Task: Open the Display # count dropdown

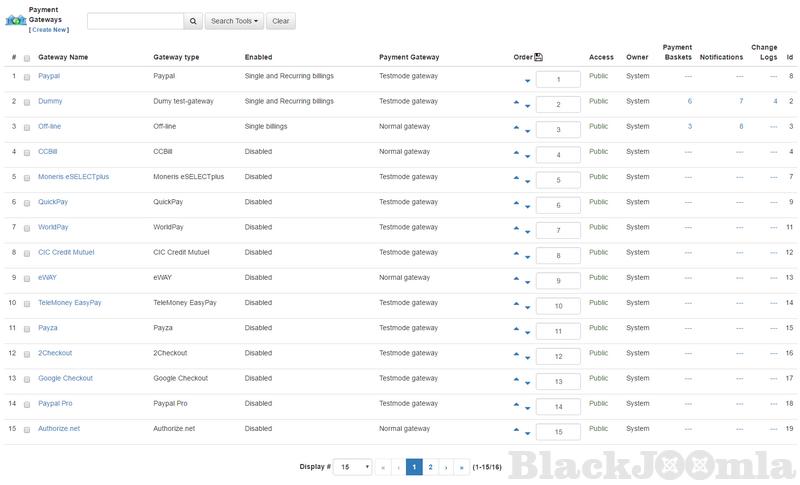Action: click(352, 467)
